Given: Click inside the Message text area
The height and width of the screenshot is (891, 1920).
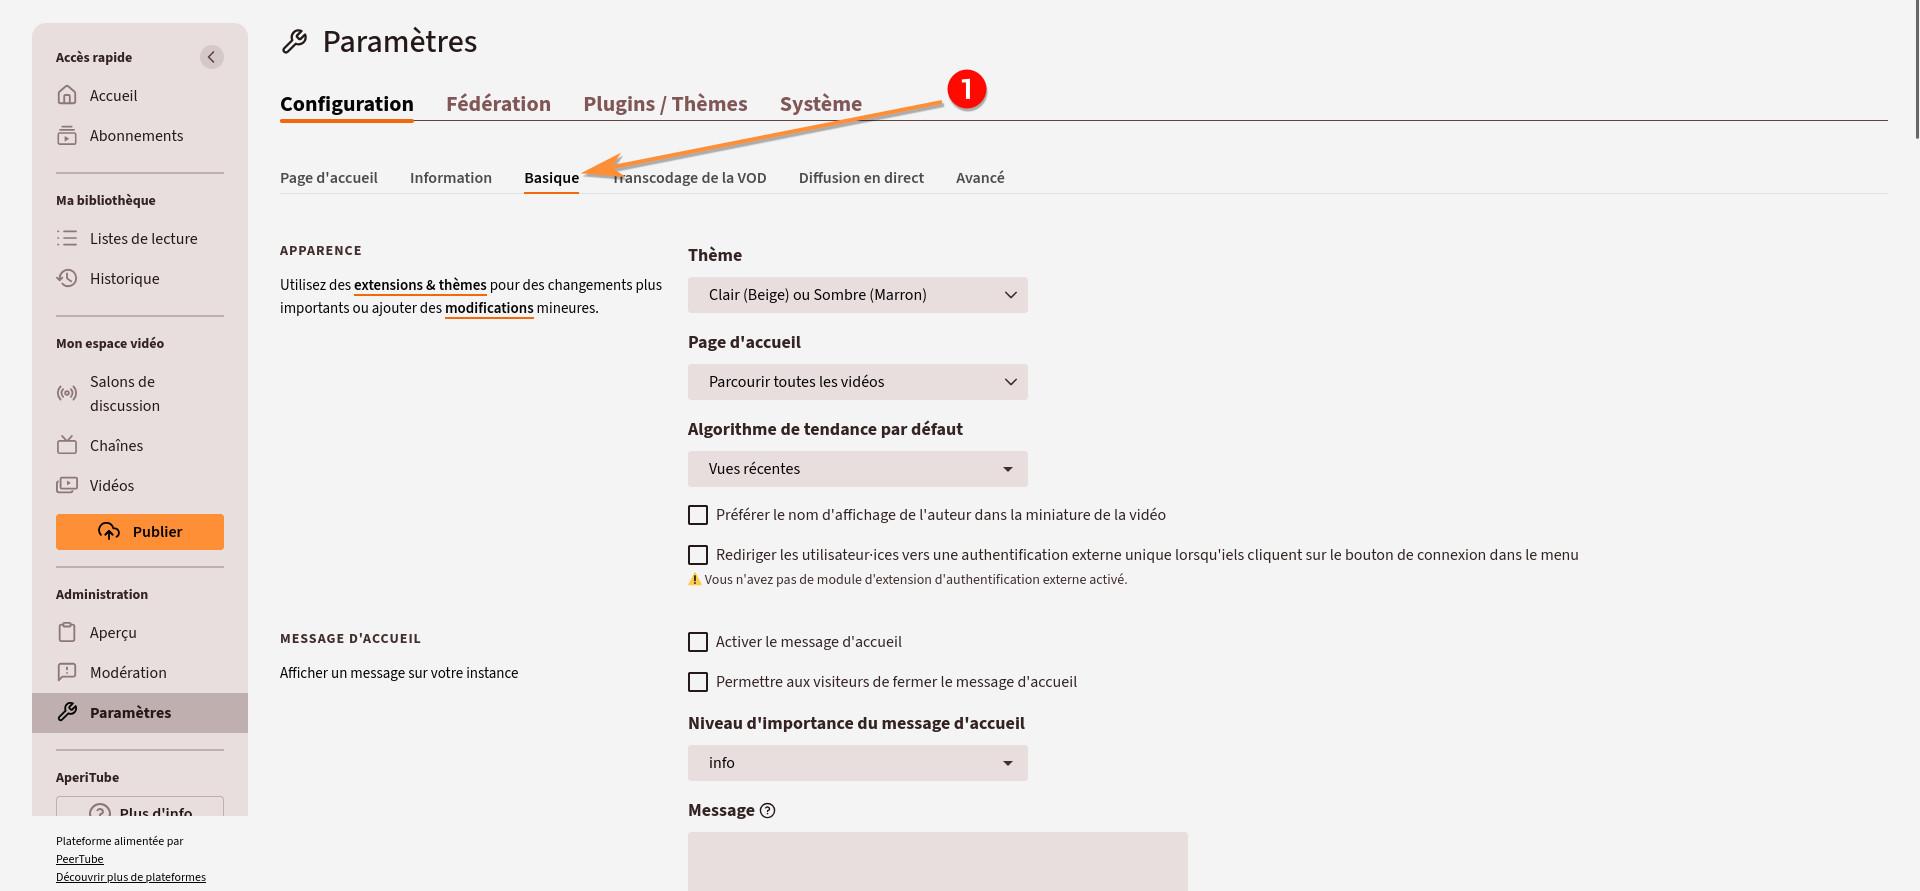Looking at the screenshot, I should (x=937, y=860).
